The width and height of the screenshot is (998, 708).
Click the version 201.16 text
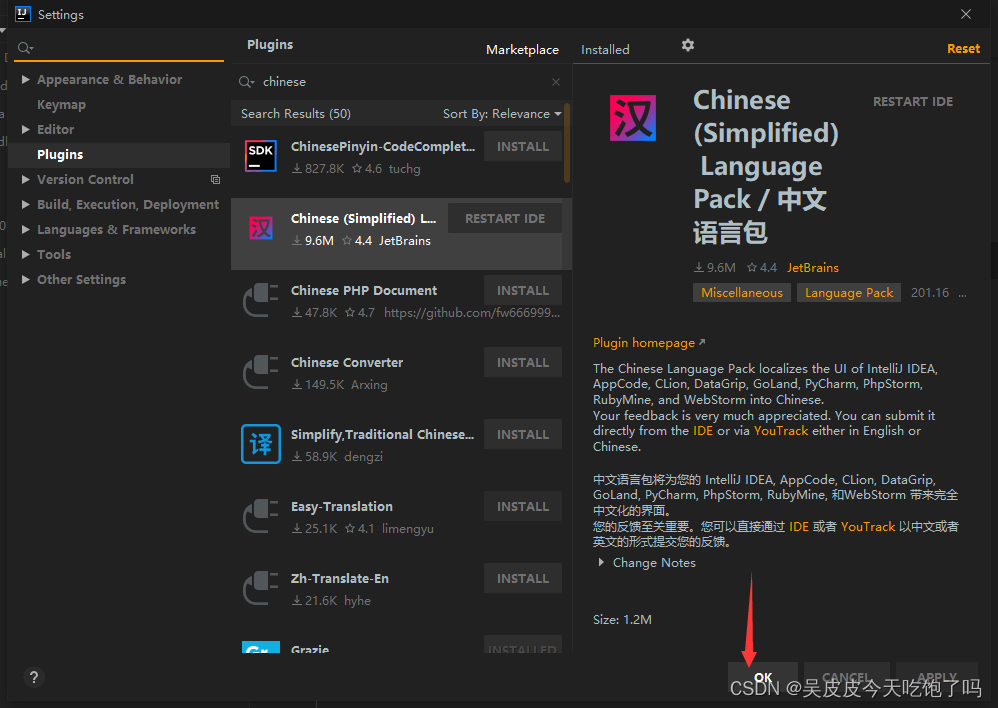click(x=929, y=293)
